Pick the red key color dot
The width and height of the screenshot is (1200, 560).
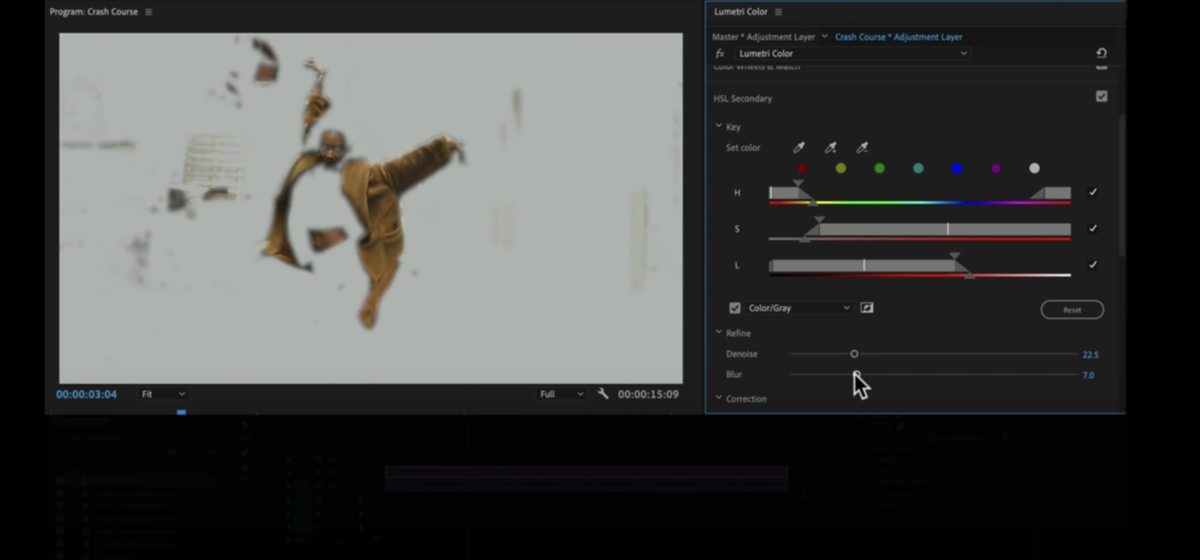point(802,169)
